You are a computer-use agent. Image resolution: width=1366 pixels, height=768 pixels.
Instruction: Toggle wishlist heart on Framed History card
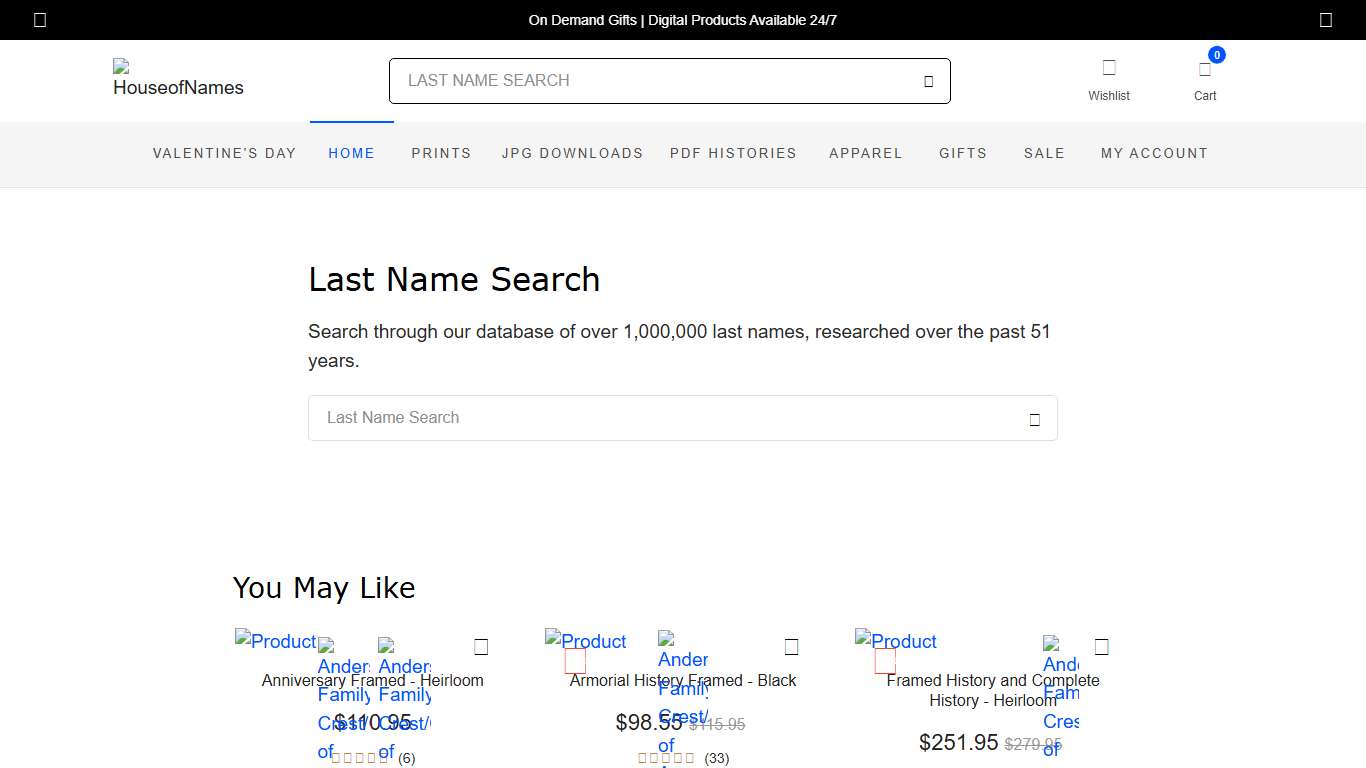click(x=1101, y=646)
